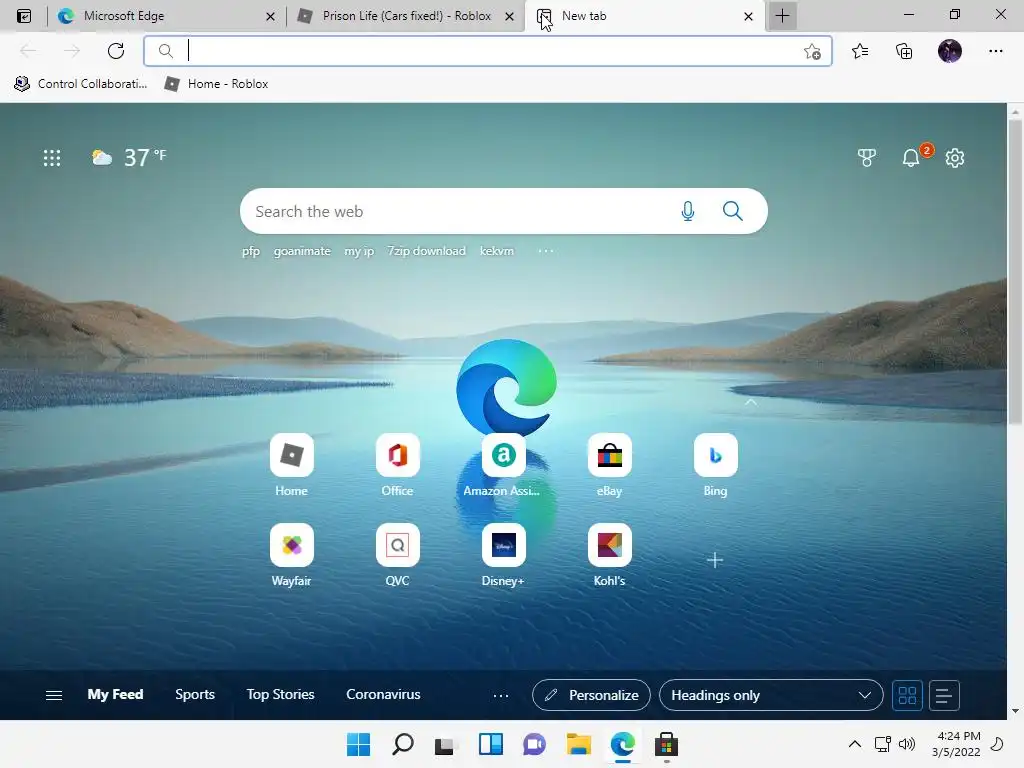Image resolution: width=1024 pixels, height=768 pixels.
Task: Open File Explorer from taskbar
Action: [x=579, y=744]
